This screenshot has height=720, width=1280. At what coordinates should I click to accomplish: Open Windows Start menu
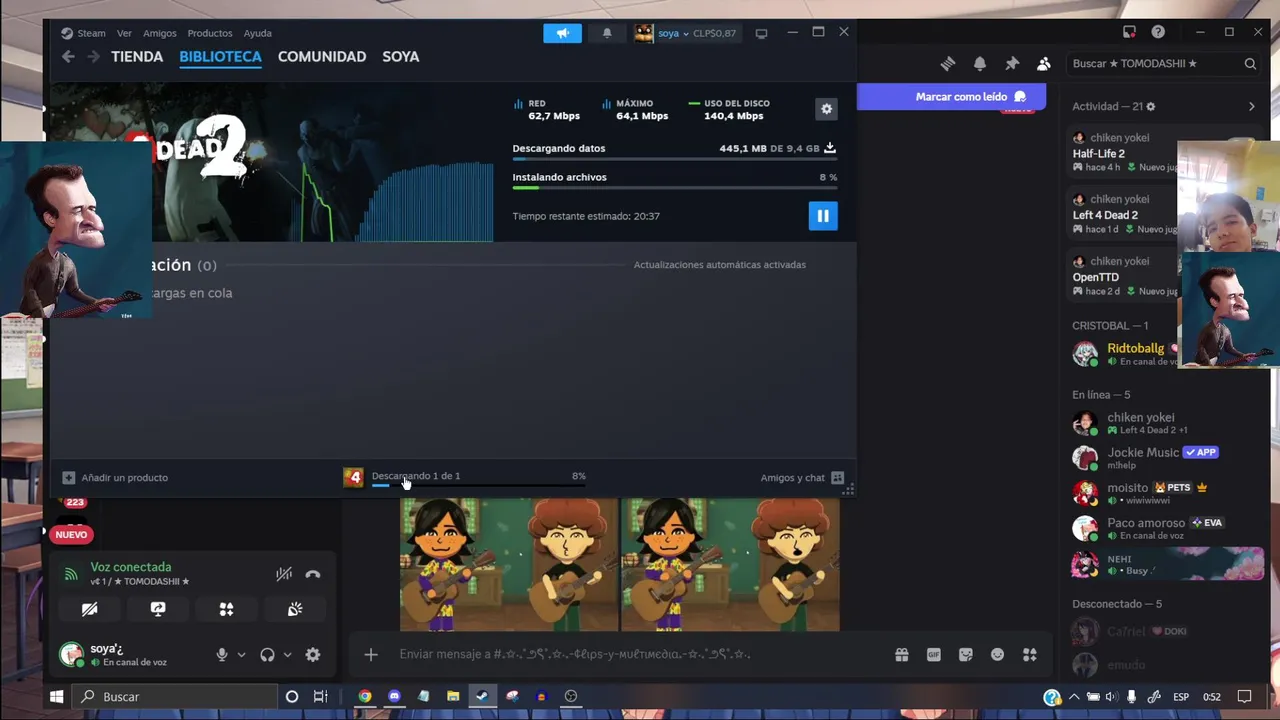(x=57, y=697)
